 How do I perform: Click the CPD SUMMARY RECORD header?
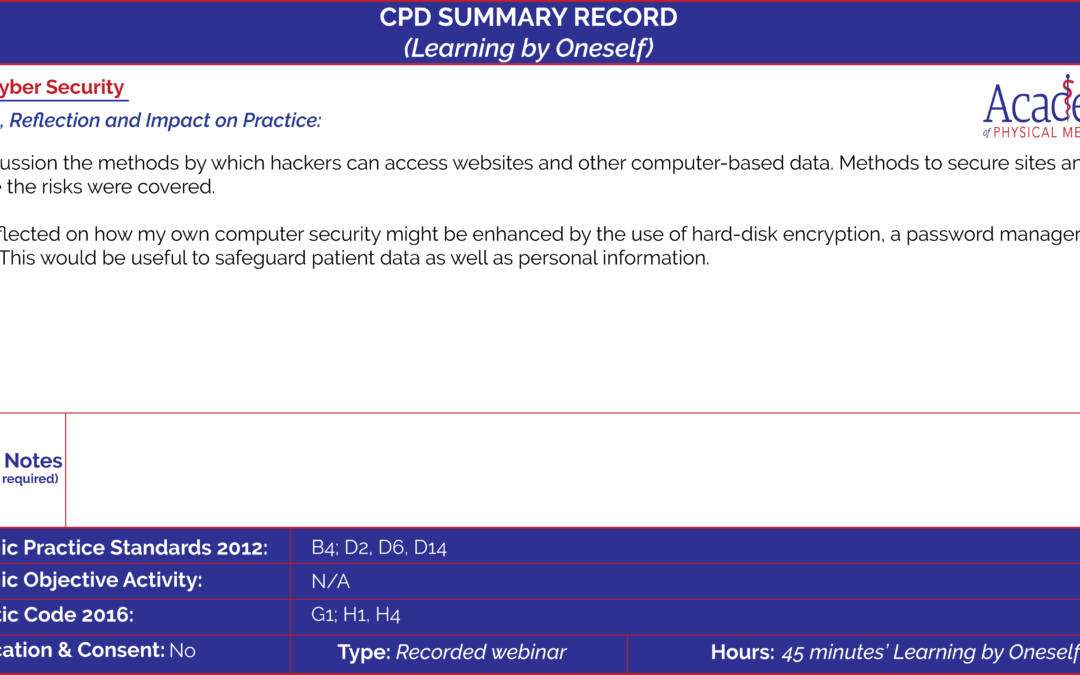(528, 17)
